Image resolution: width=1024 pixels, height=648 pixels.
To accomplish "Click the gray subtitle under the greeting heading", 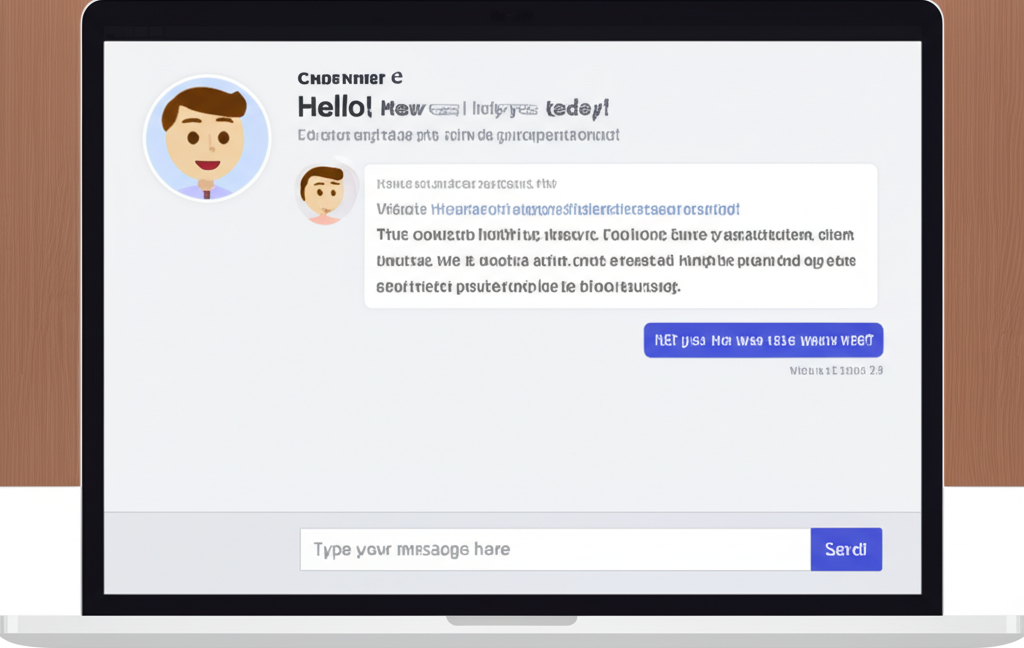I will (458, 134).
